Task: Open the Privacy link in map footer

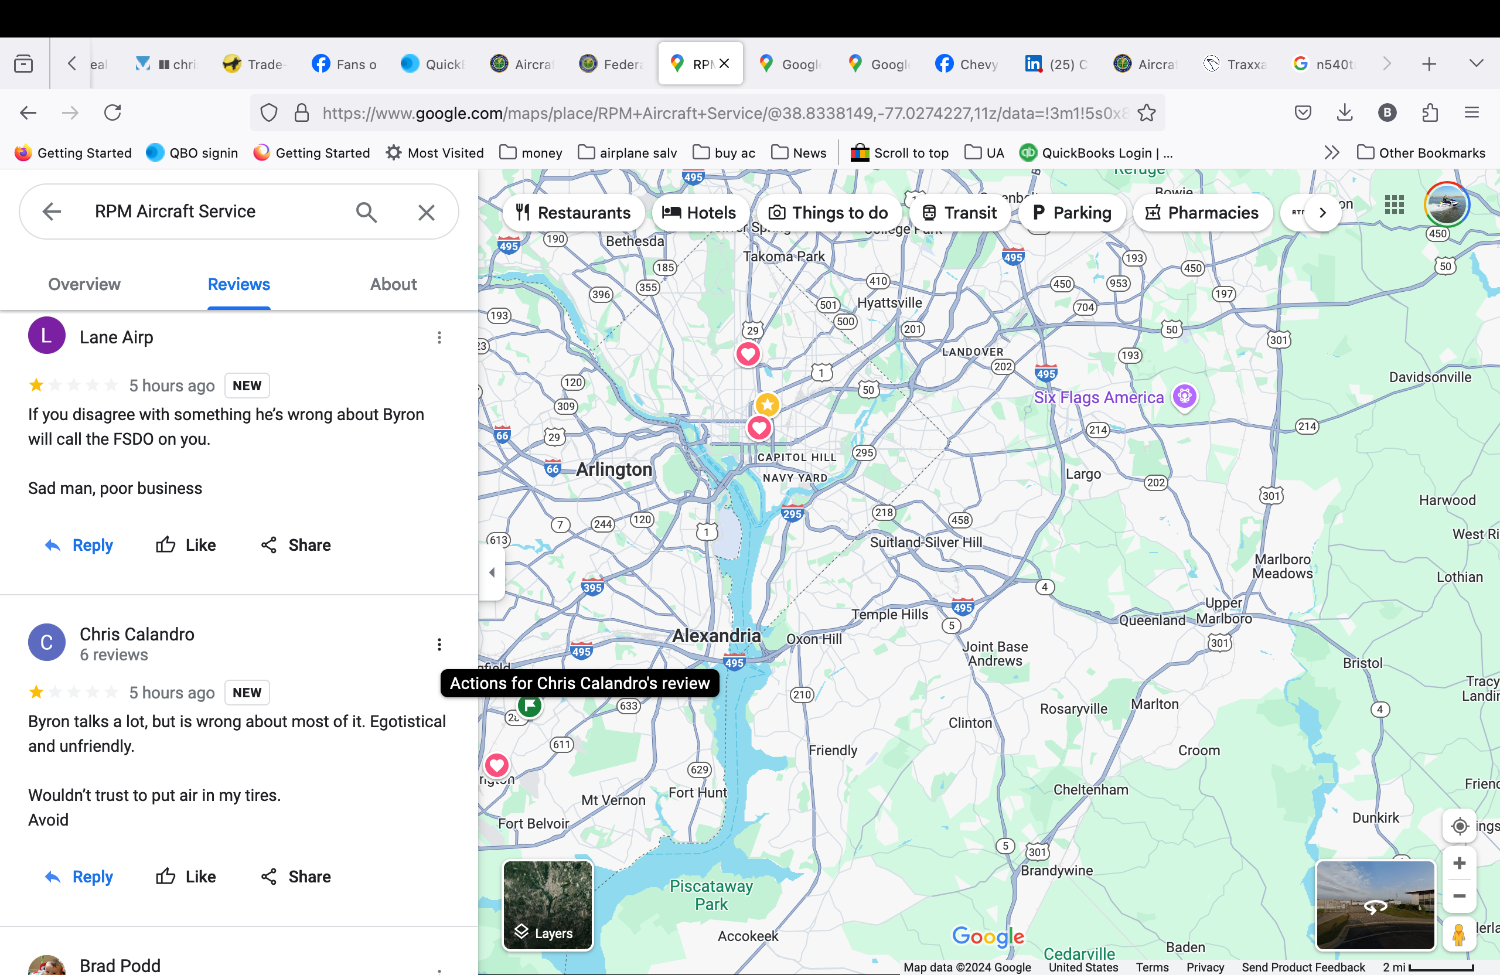Action: click(x=1205, y=967)
